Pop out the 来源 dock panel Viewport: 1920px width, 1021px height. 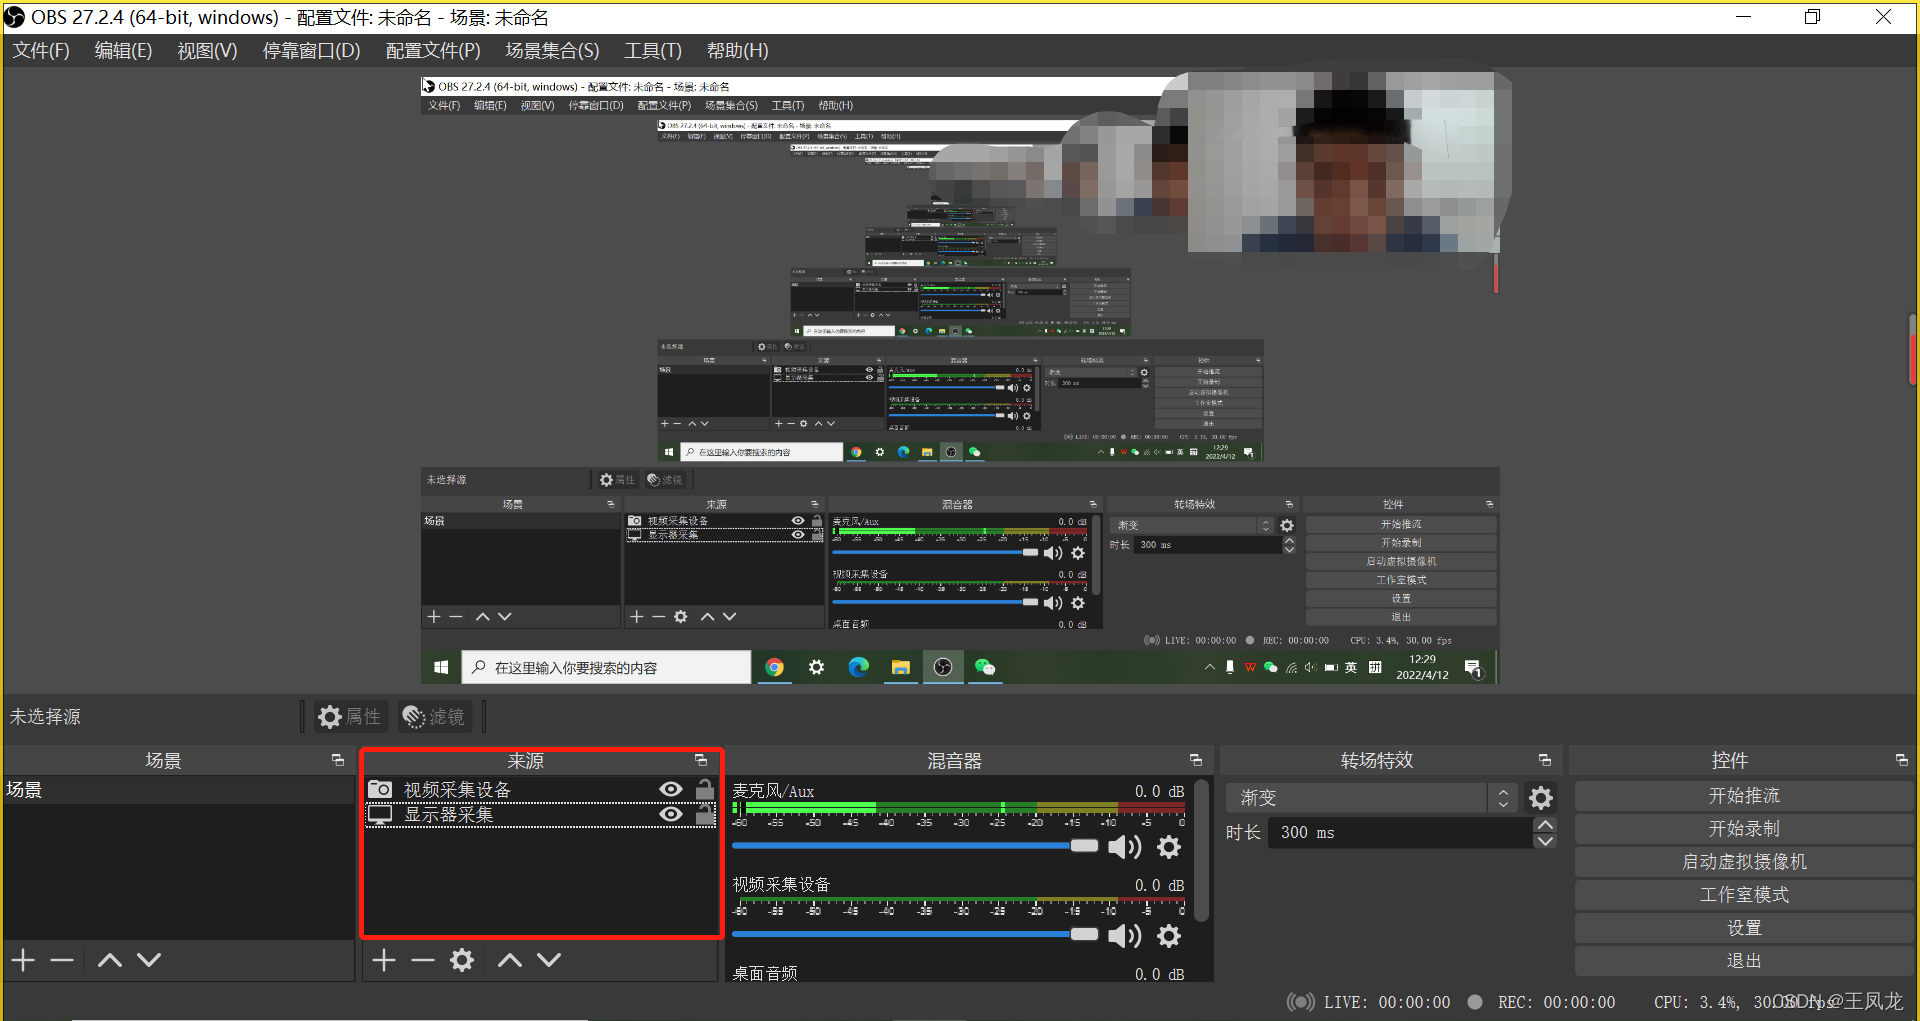(701, 761)
